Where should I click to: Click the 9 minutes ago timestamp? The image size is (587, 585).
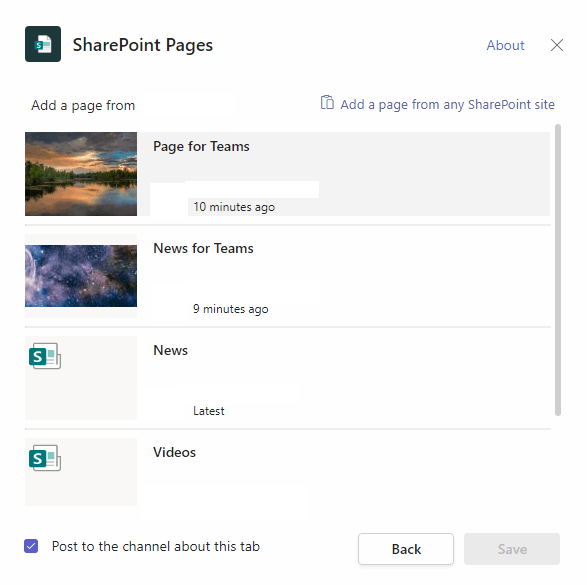coord(231,309)
